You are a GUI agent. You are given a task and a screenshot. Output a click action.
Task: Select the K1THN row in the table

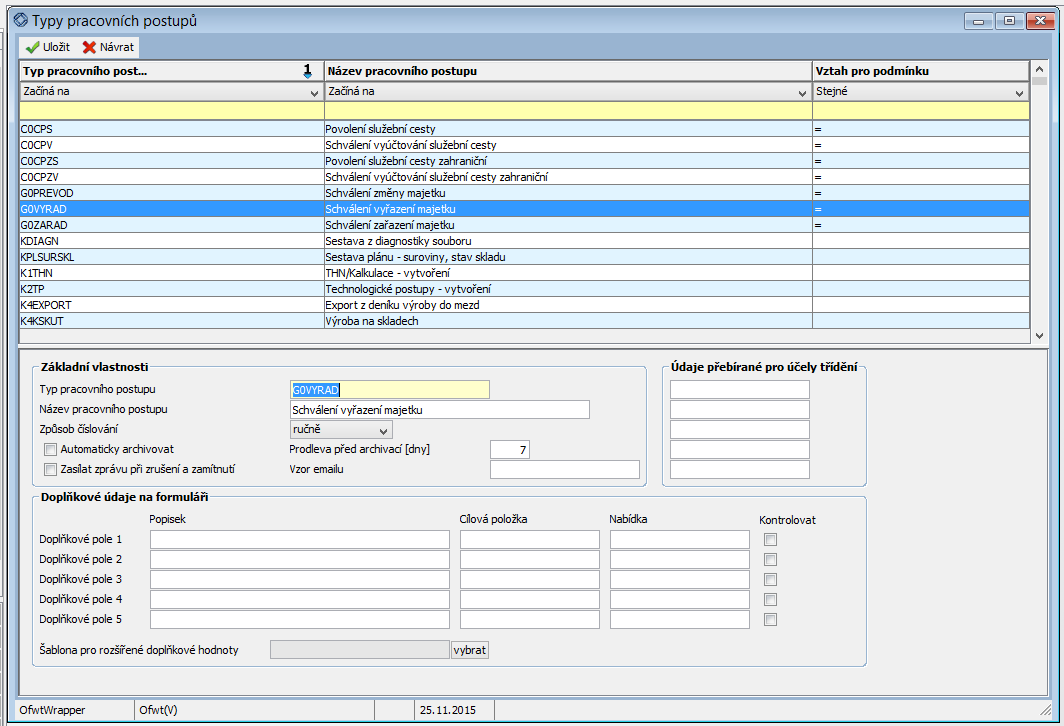[170, 273]
